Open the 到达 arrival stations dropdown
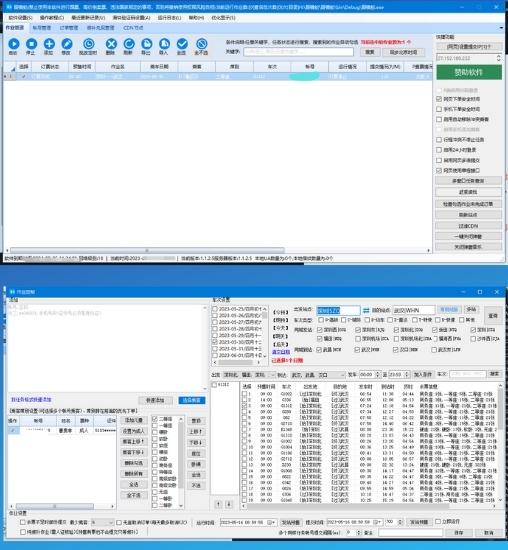 click(342, 375)
